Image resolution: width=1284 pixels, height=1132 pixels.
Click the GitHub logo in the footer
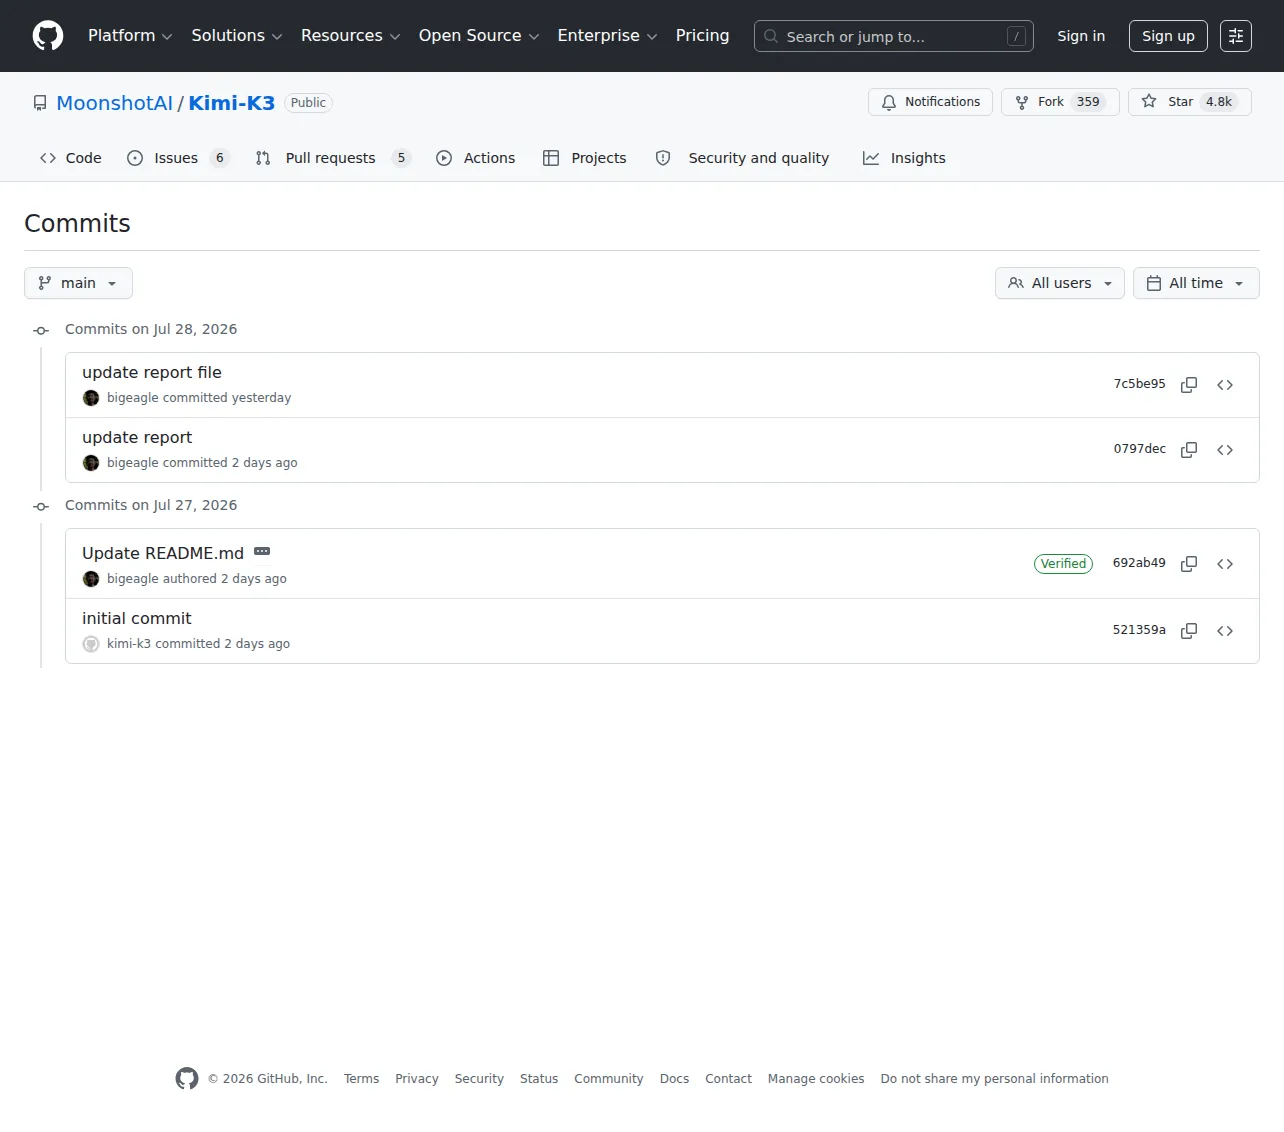coord(187,1078)
